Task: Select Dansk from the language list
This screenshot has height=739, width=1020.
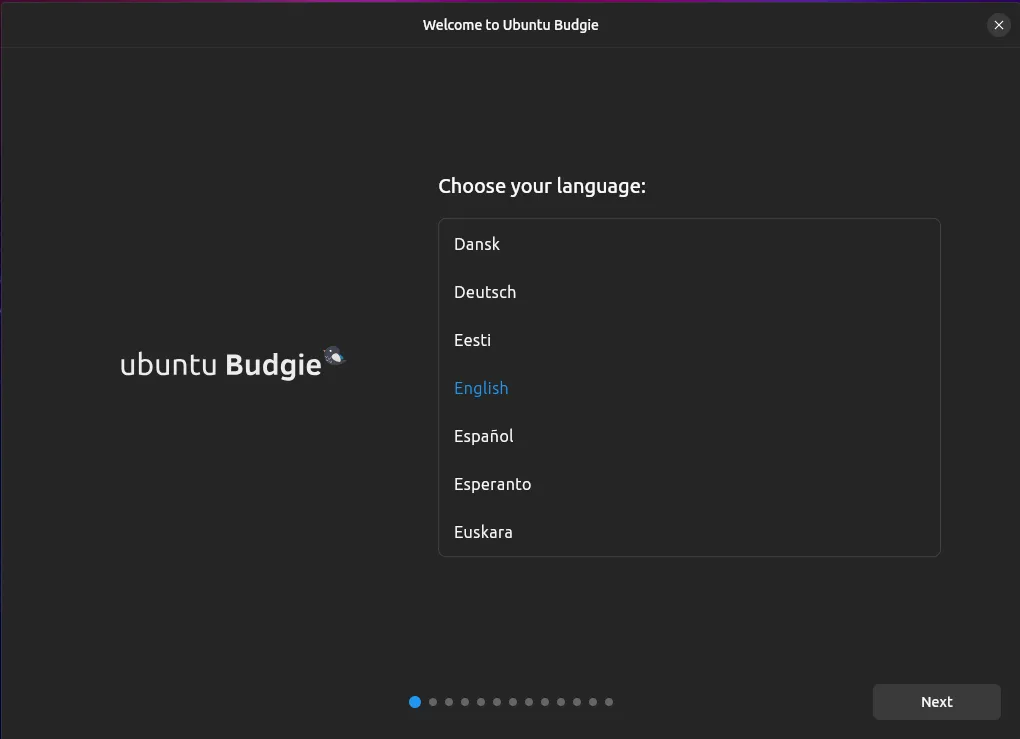Action: [x=477, y=244]
